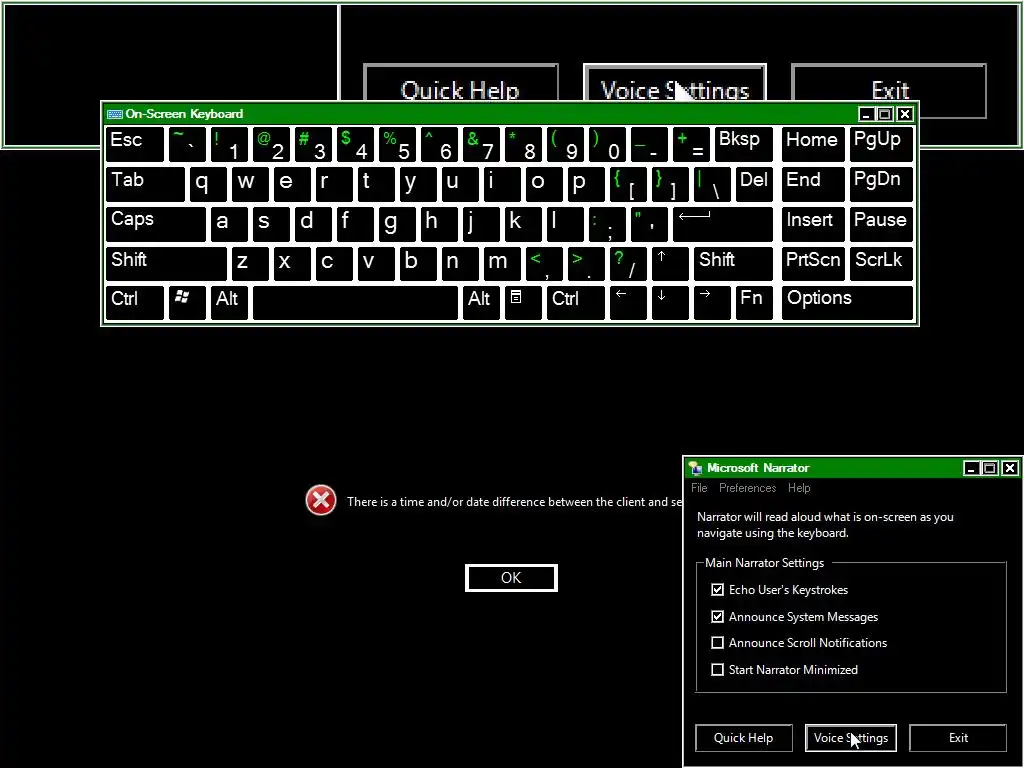Click the down arrow key

670,303
